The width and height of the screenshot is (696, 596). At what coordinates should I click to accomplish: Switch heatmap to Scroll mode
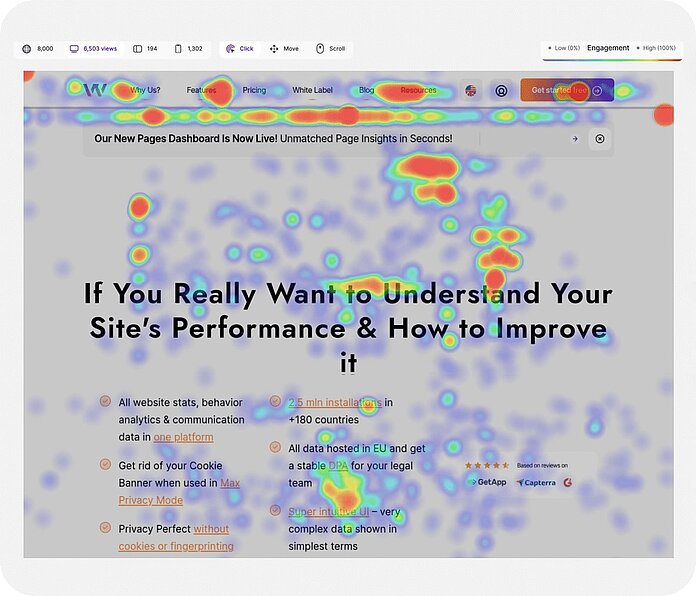(331, 48)
